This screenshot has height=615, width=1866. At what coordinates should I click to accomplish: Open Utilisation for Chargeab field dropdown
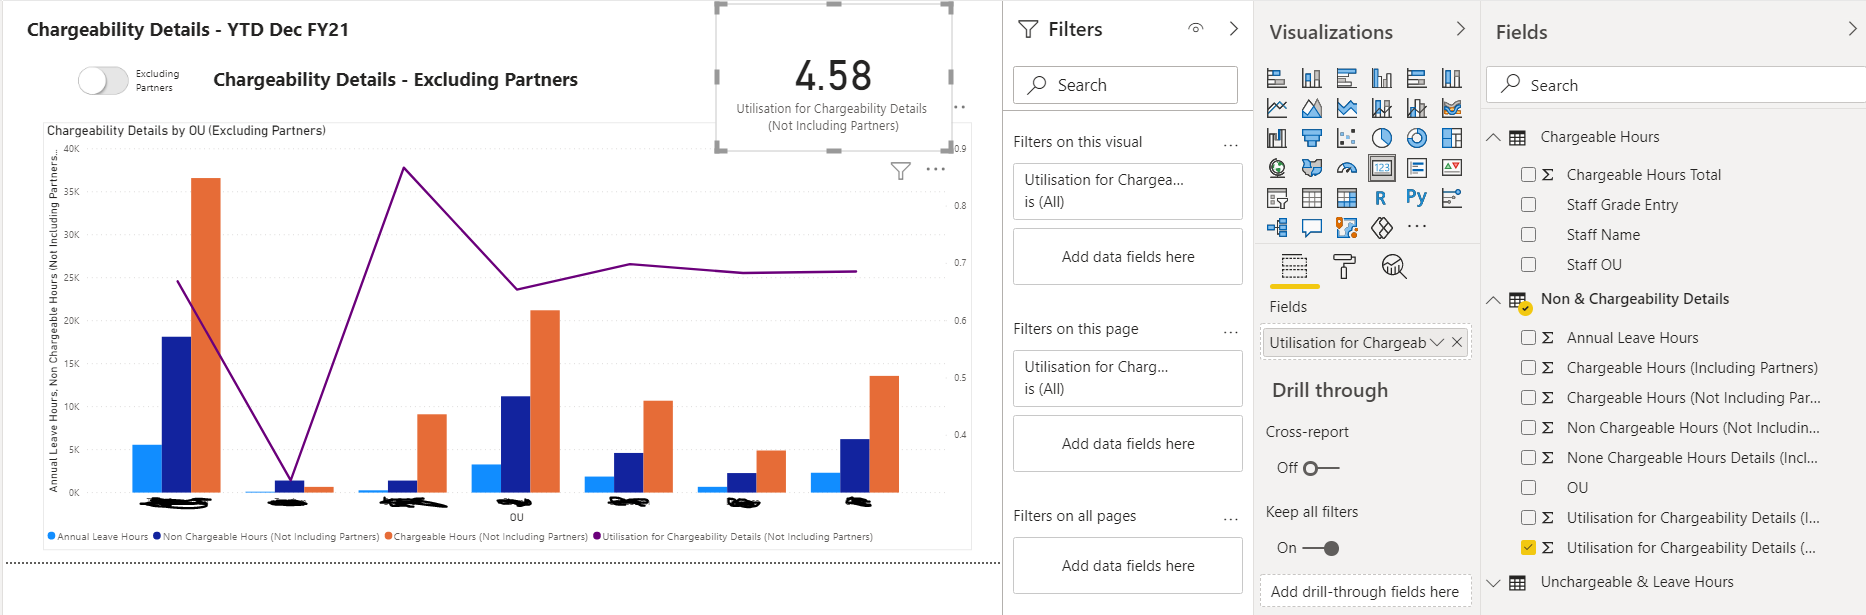tap(1437, 342)
